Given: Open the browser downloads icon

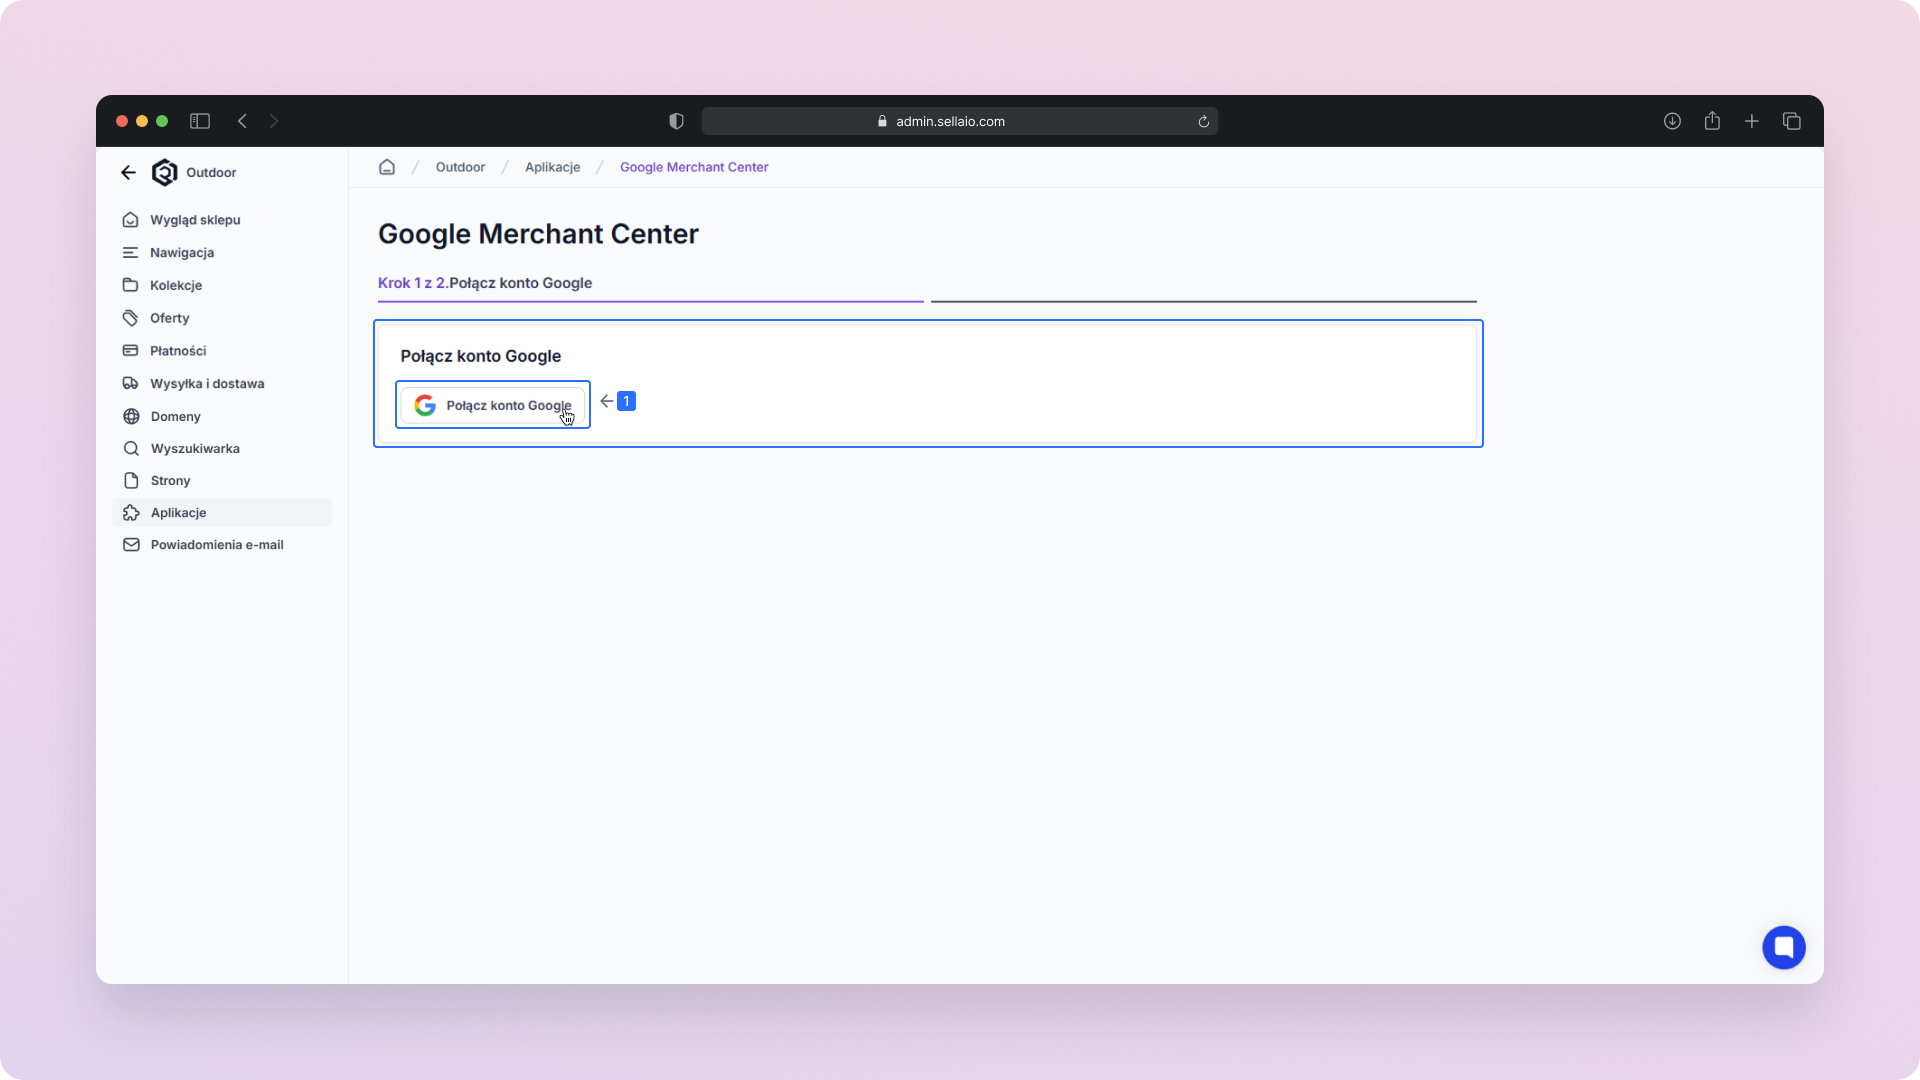Looking at the screenshot, I should tap(1672, 121).
